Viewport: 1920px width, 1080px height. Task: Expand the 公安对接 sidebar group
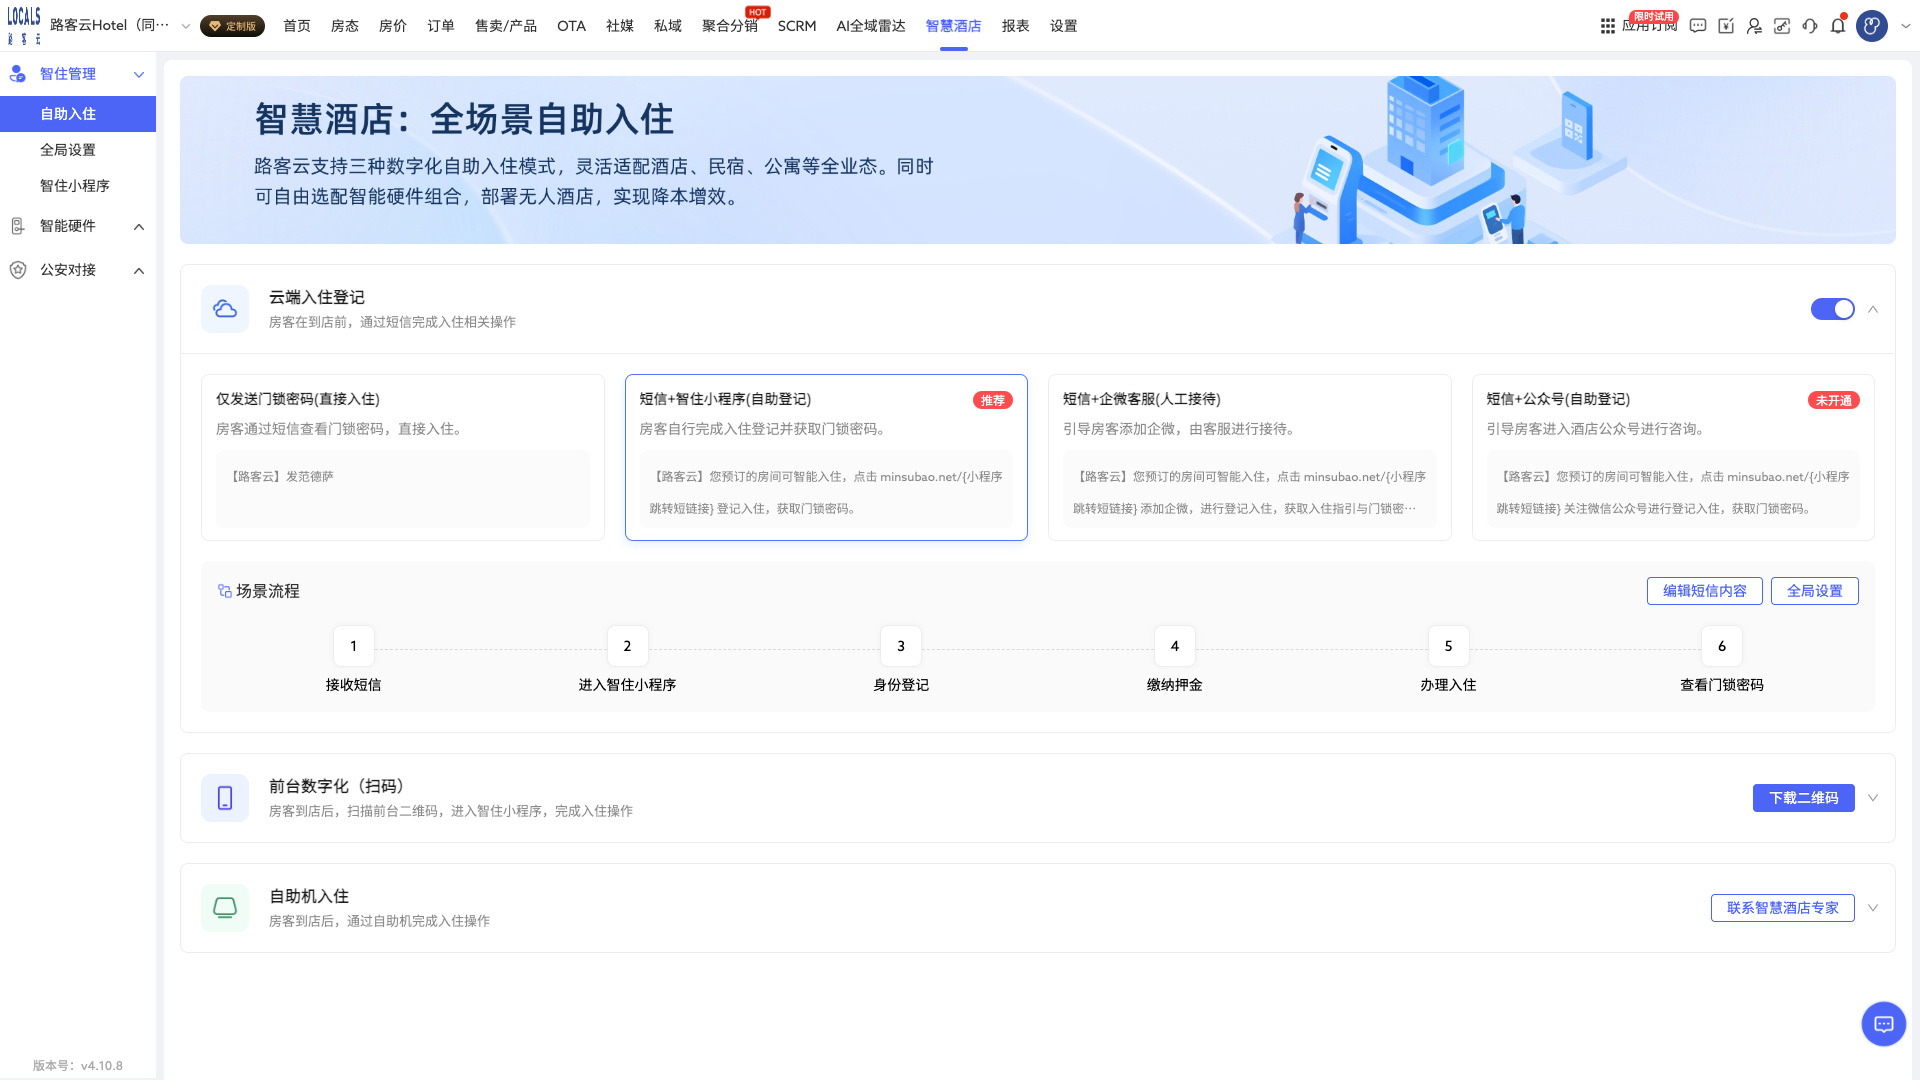click(139, 270)
